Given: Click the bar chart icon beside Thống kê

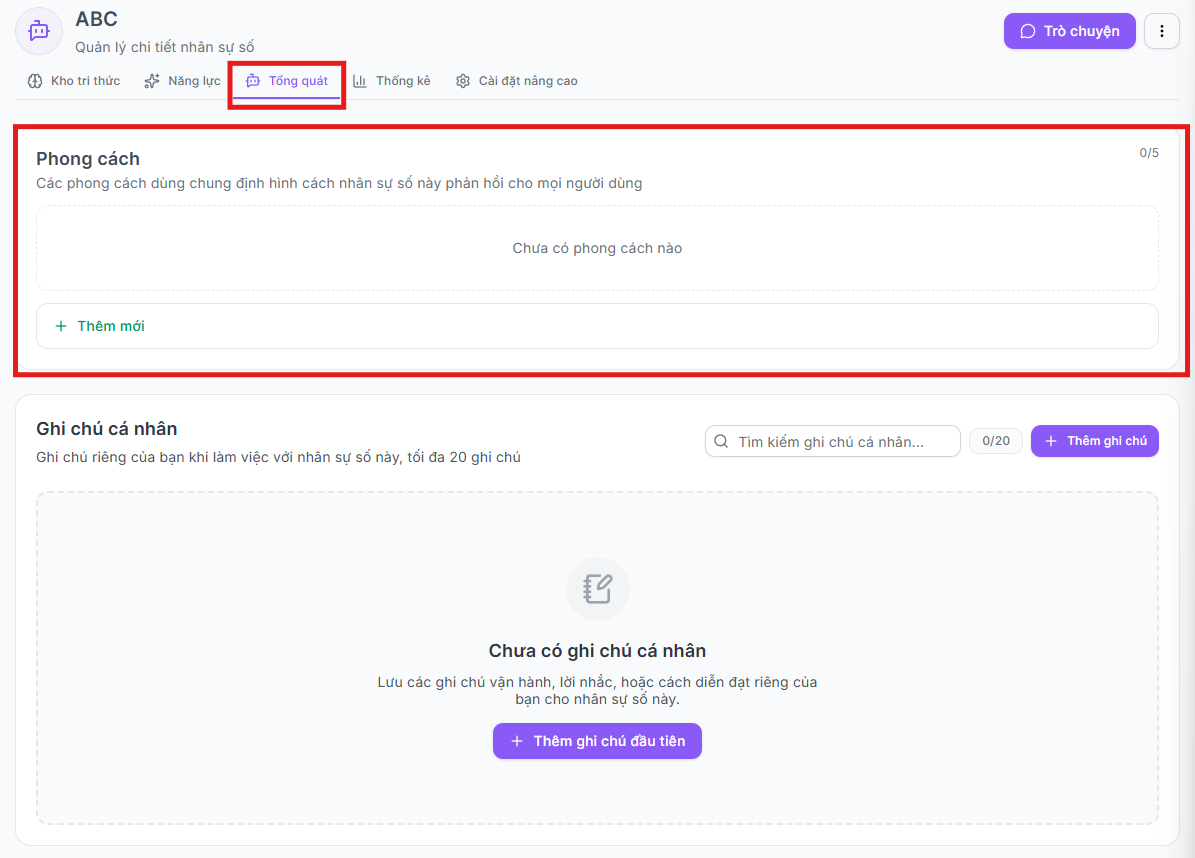Looking at the screenshot, I should (360, 81).
